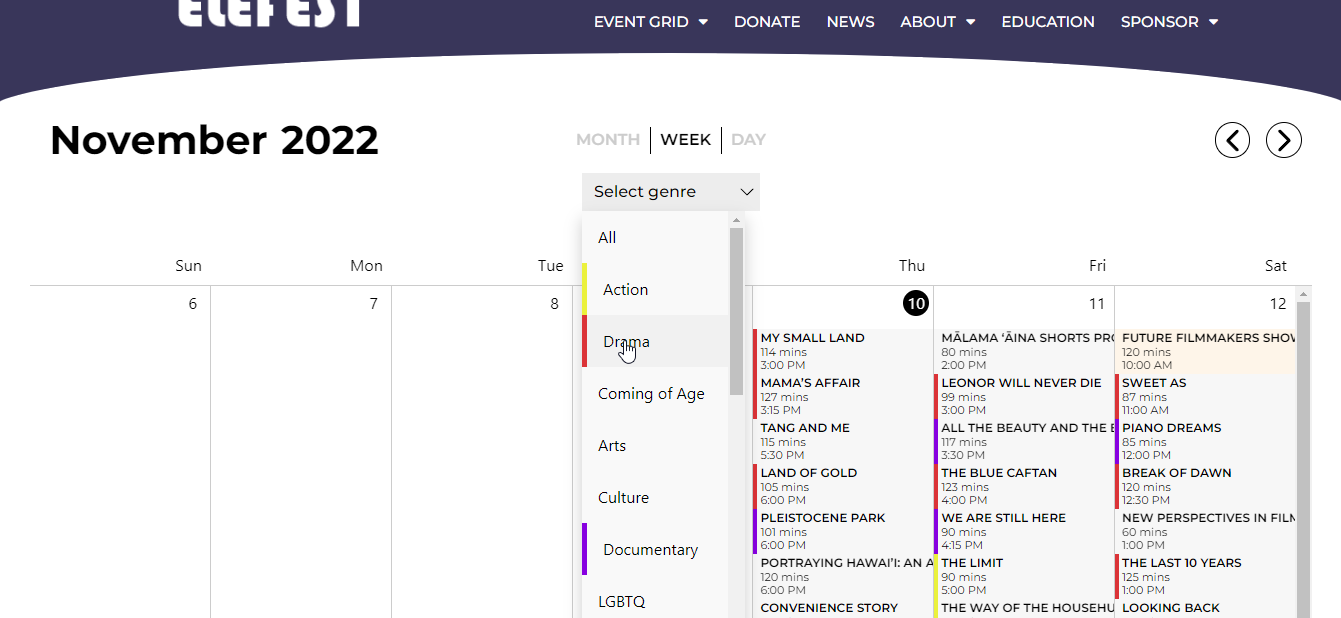This screenshot has height=618, width=1341.
Task: Open the Select genre dropdown
Action: [x=670, y=192]
